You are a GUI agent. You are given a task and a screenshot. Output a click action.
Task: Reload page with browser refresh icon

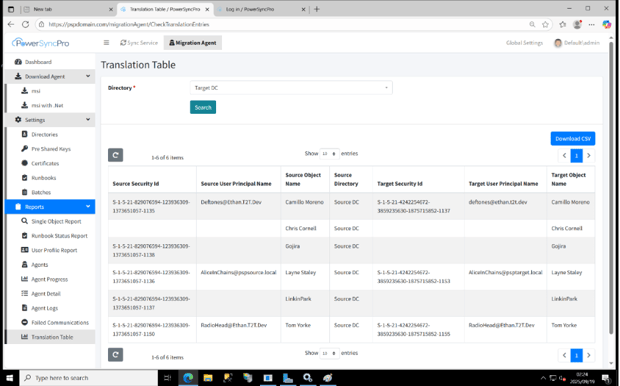point(25,24)
